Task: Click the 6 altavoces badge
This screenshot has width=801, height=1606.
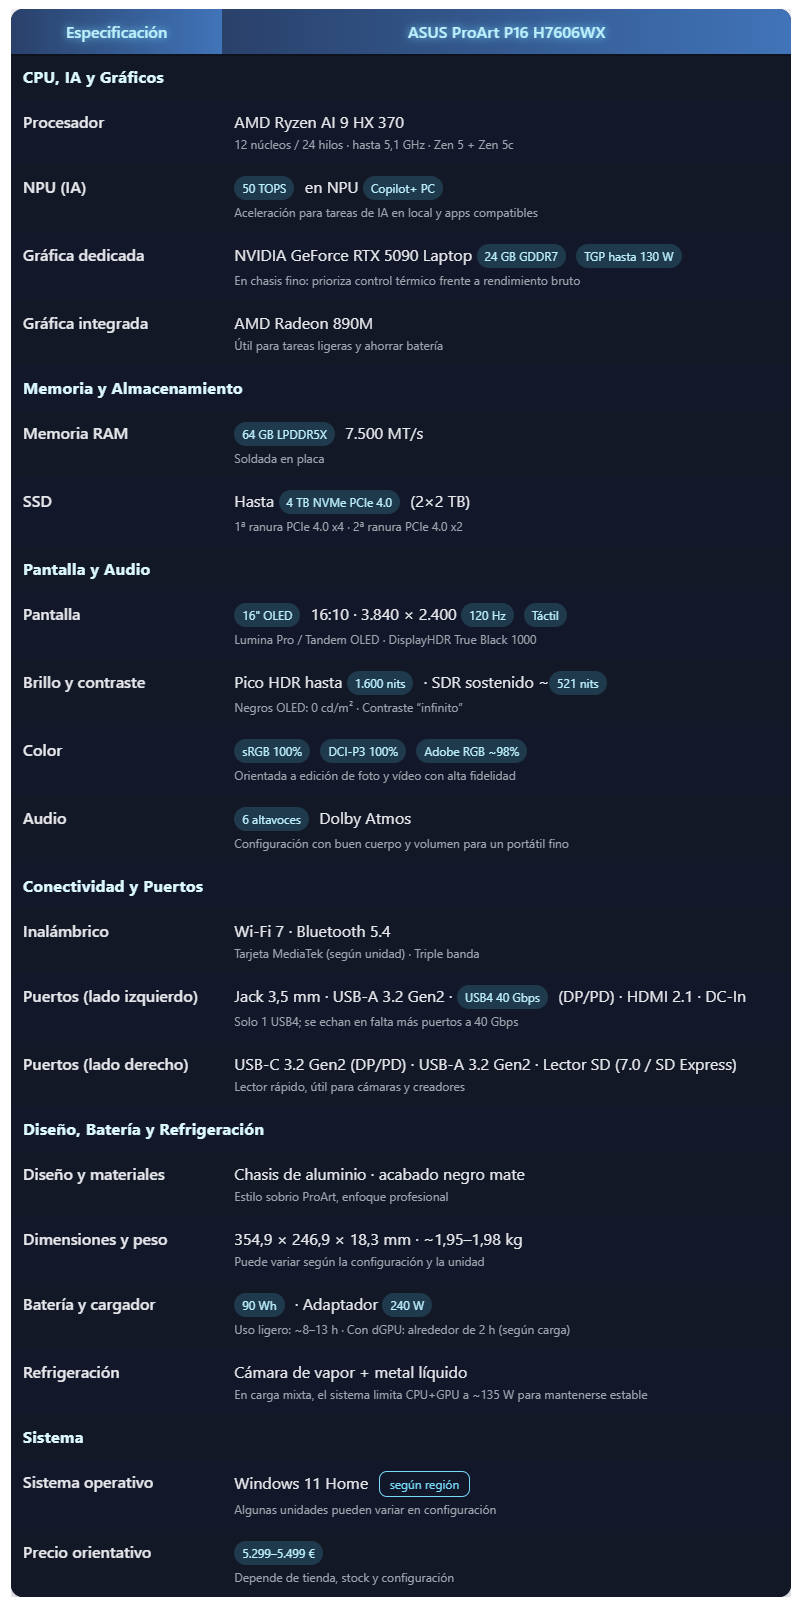Action: pos(271,819)
